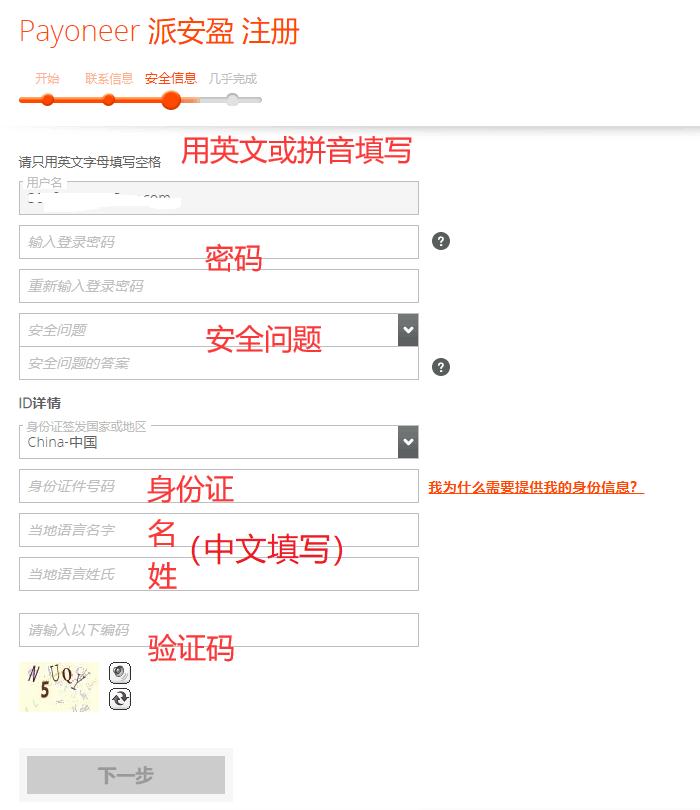Select the China-中国 country combo box

pyautogui.click(x=219, y=442)
